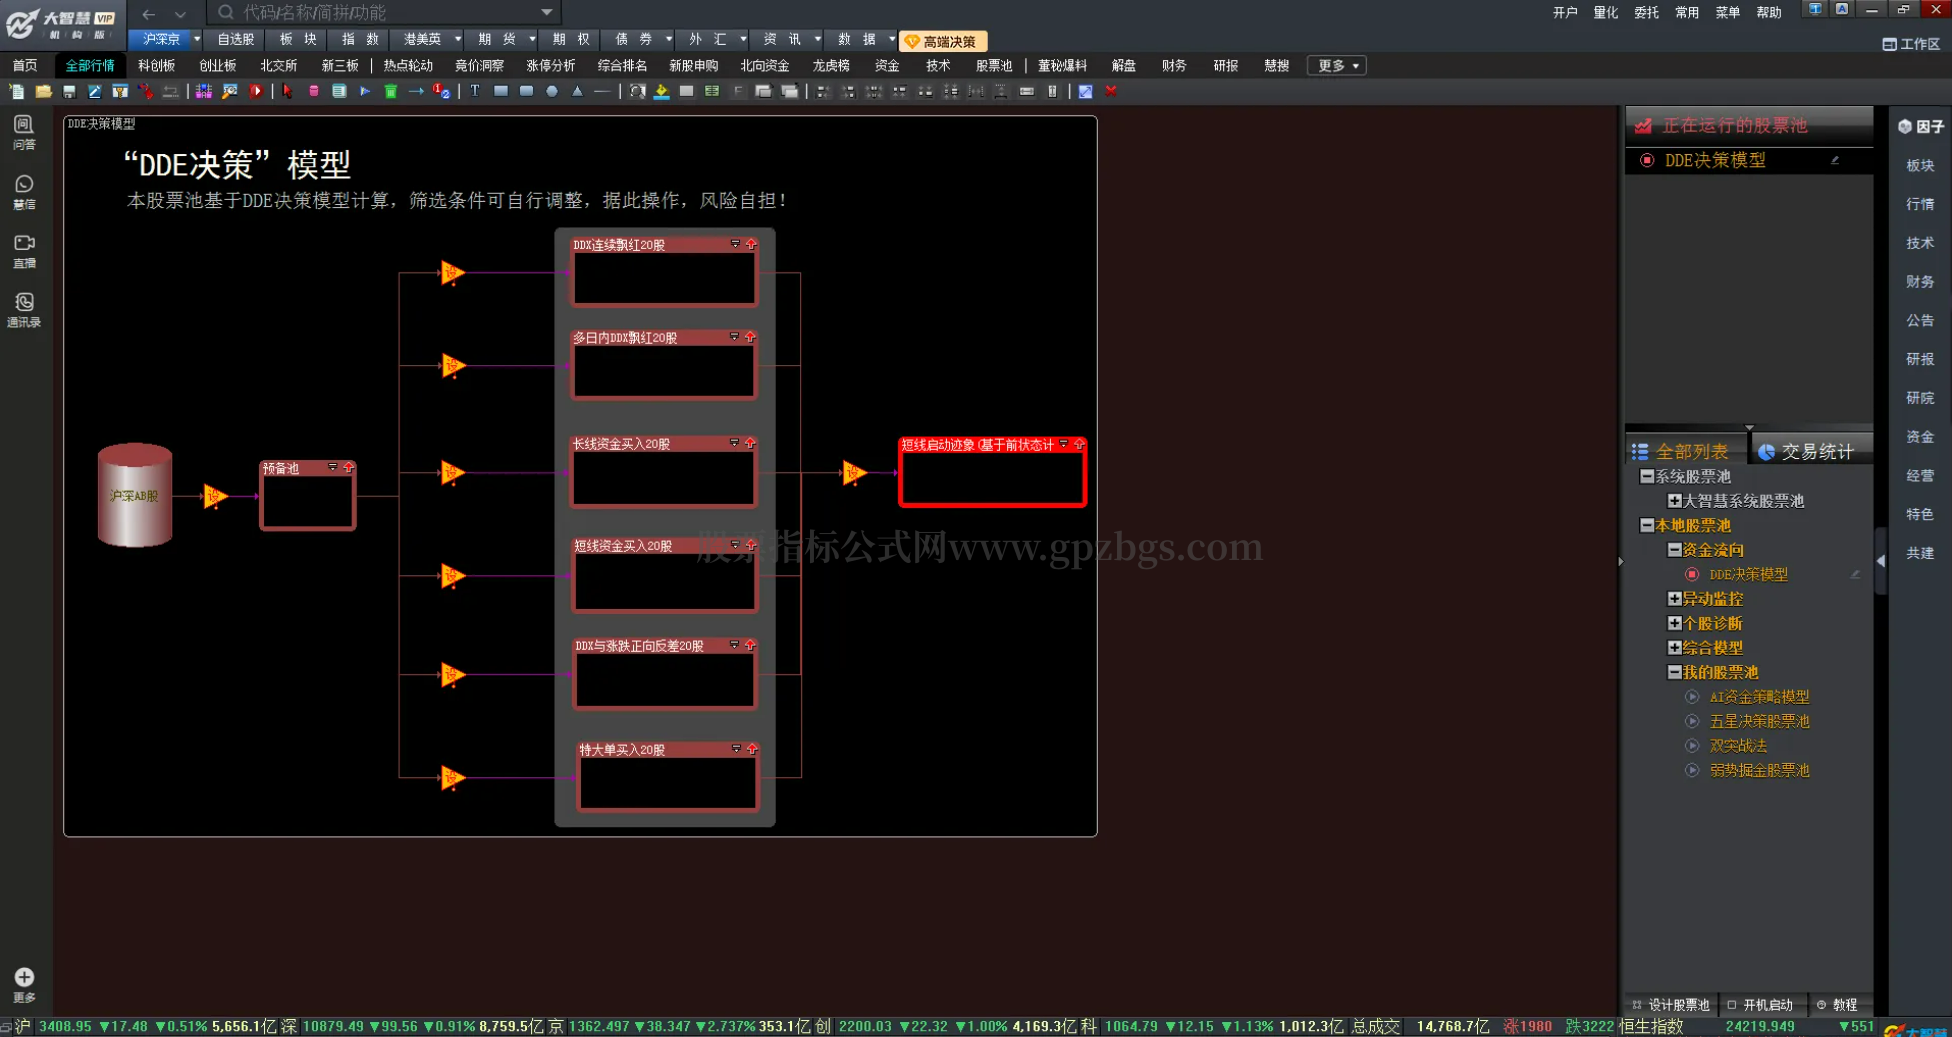Open the 沪深京 dropdown arrow
This screenshot has height=1037, width=1952.
click(x=197, y=39)
